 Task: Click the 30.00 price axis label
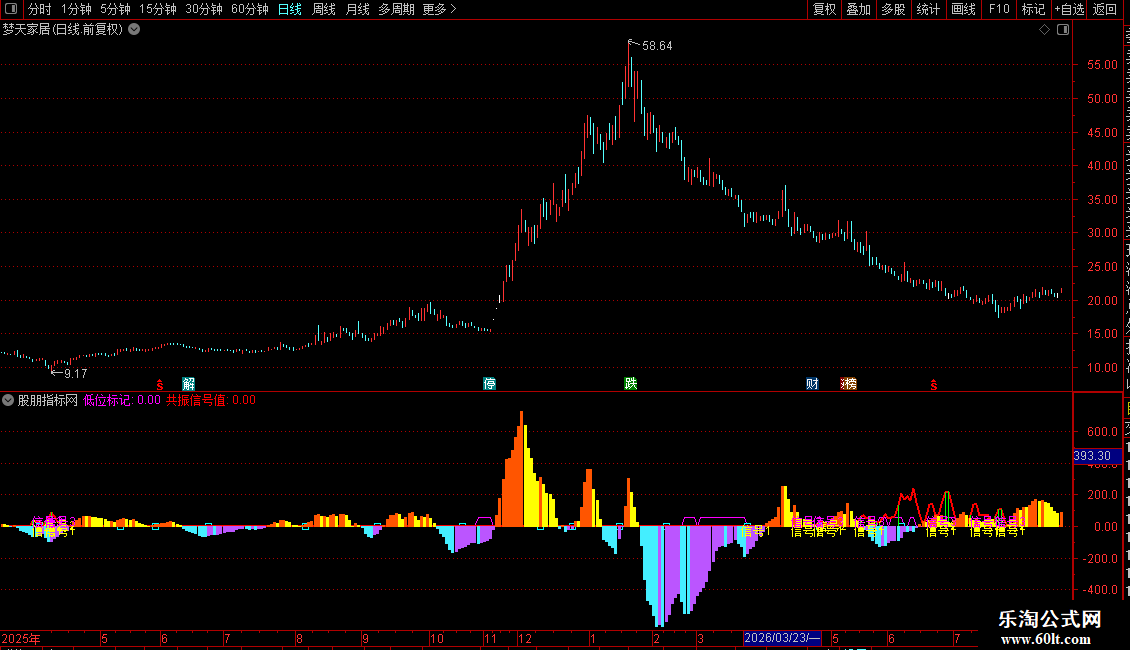tap(1103, 233)
